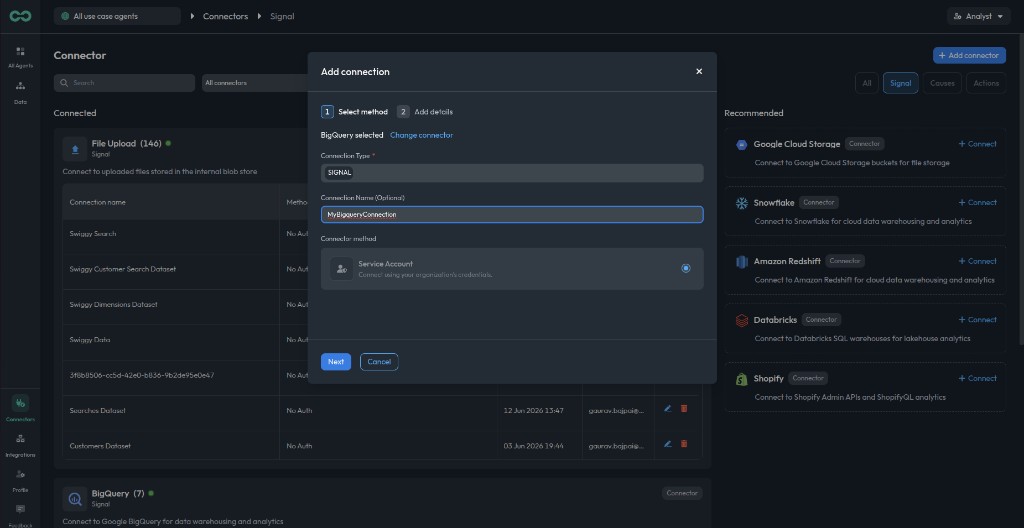Click the 03 Jun 2026 19:44 date cell

pos(533,446)
